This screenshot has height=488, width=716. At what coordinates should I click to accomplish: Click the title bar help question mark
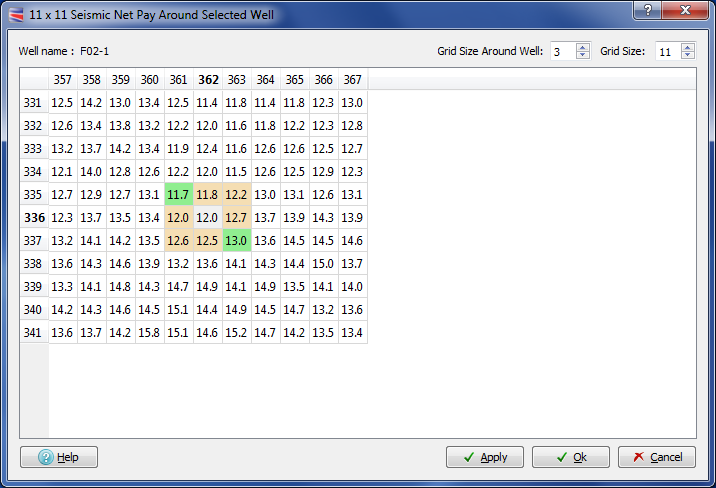(x=648, y=13)
